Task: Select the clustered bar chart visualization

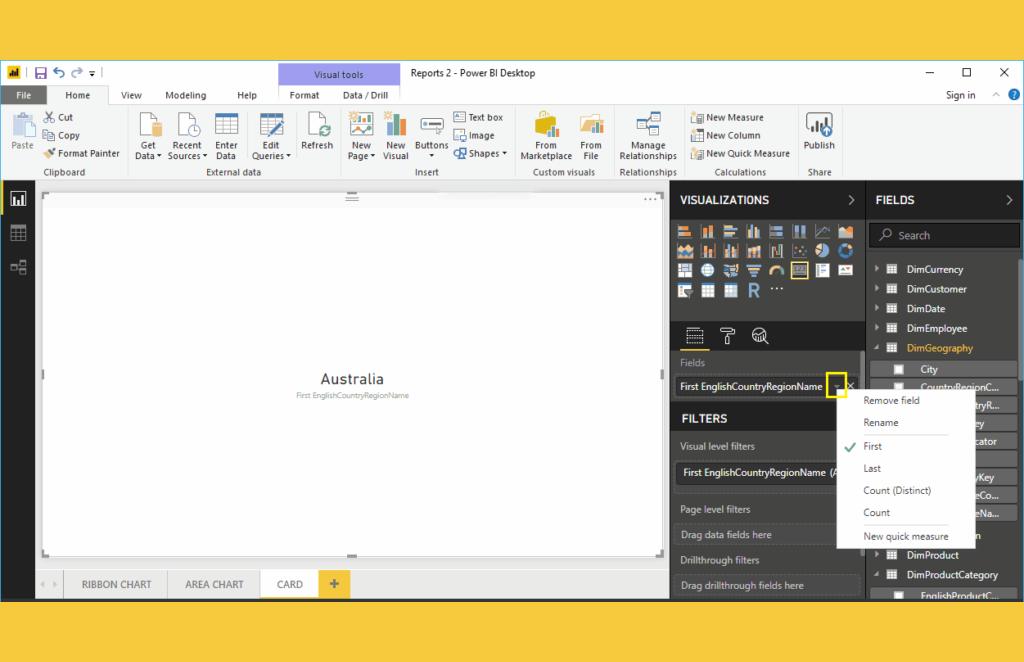Action: [x=730, y=231]
